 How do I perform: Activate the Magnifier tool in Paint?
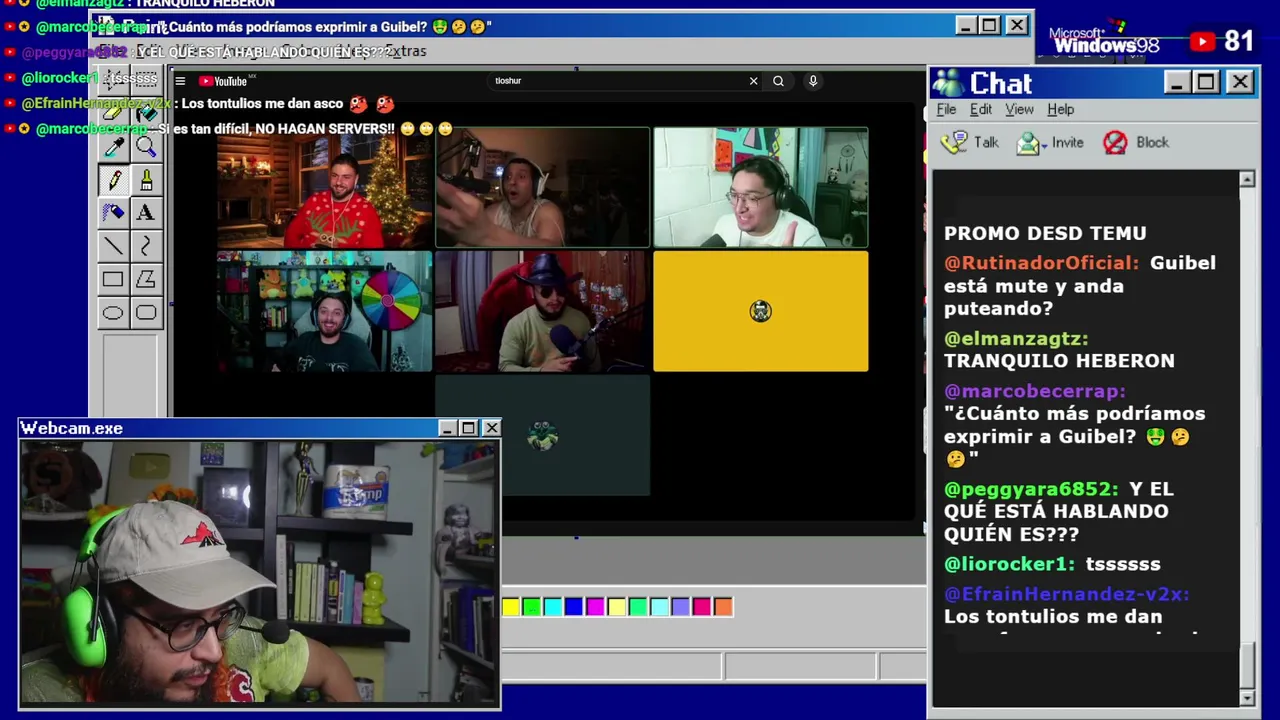click(x=146, y=147)
